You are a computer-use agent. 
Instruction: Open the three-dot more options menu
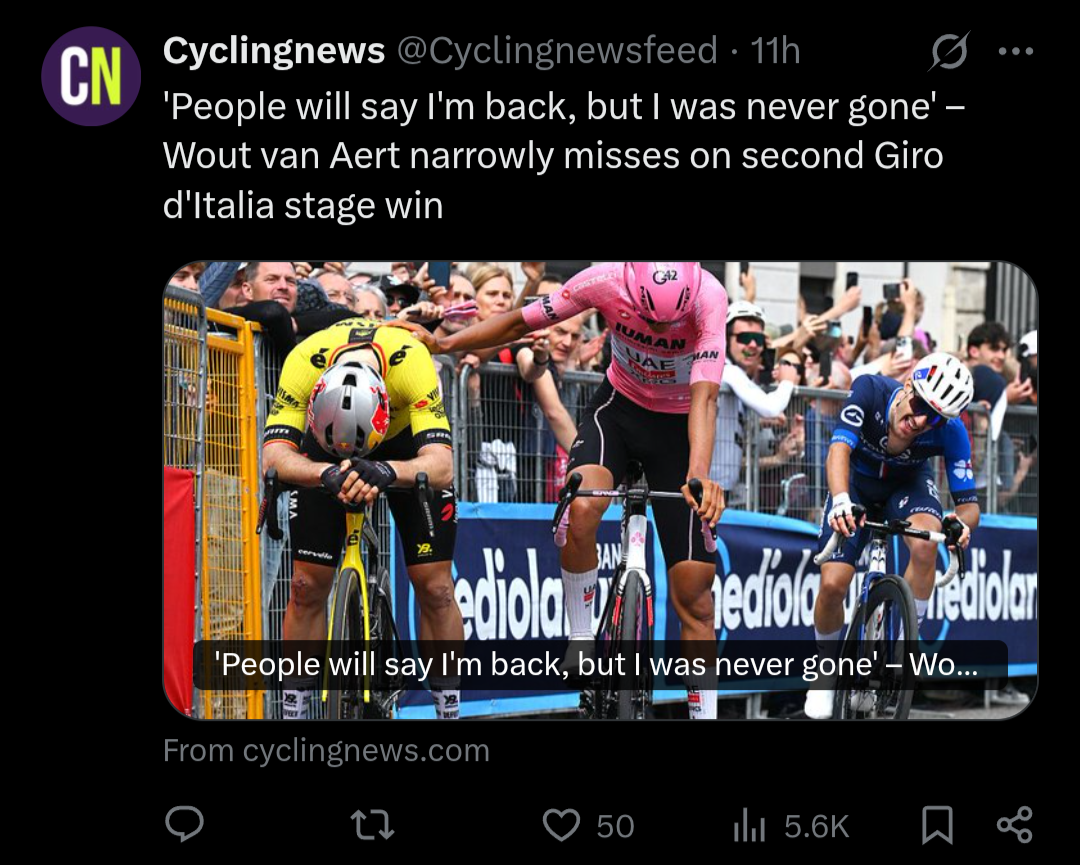point(1016,52)
